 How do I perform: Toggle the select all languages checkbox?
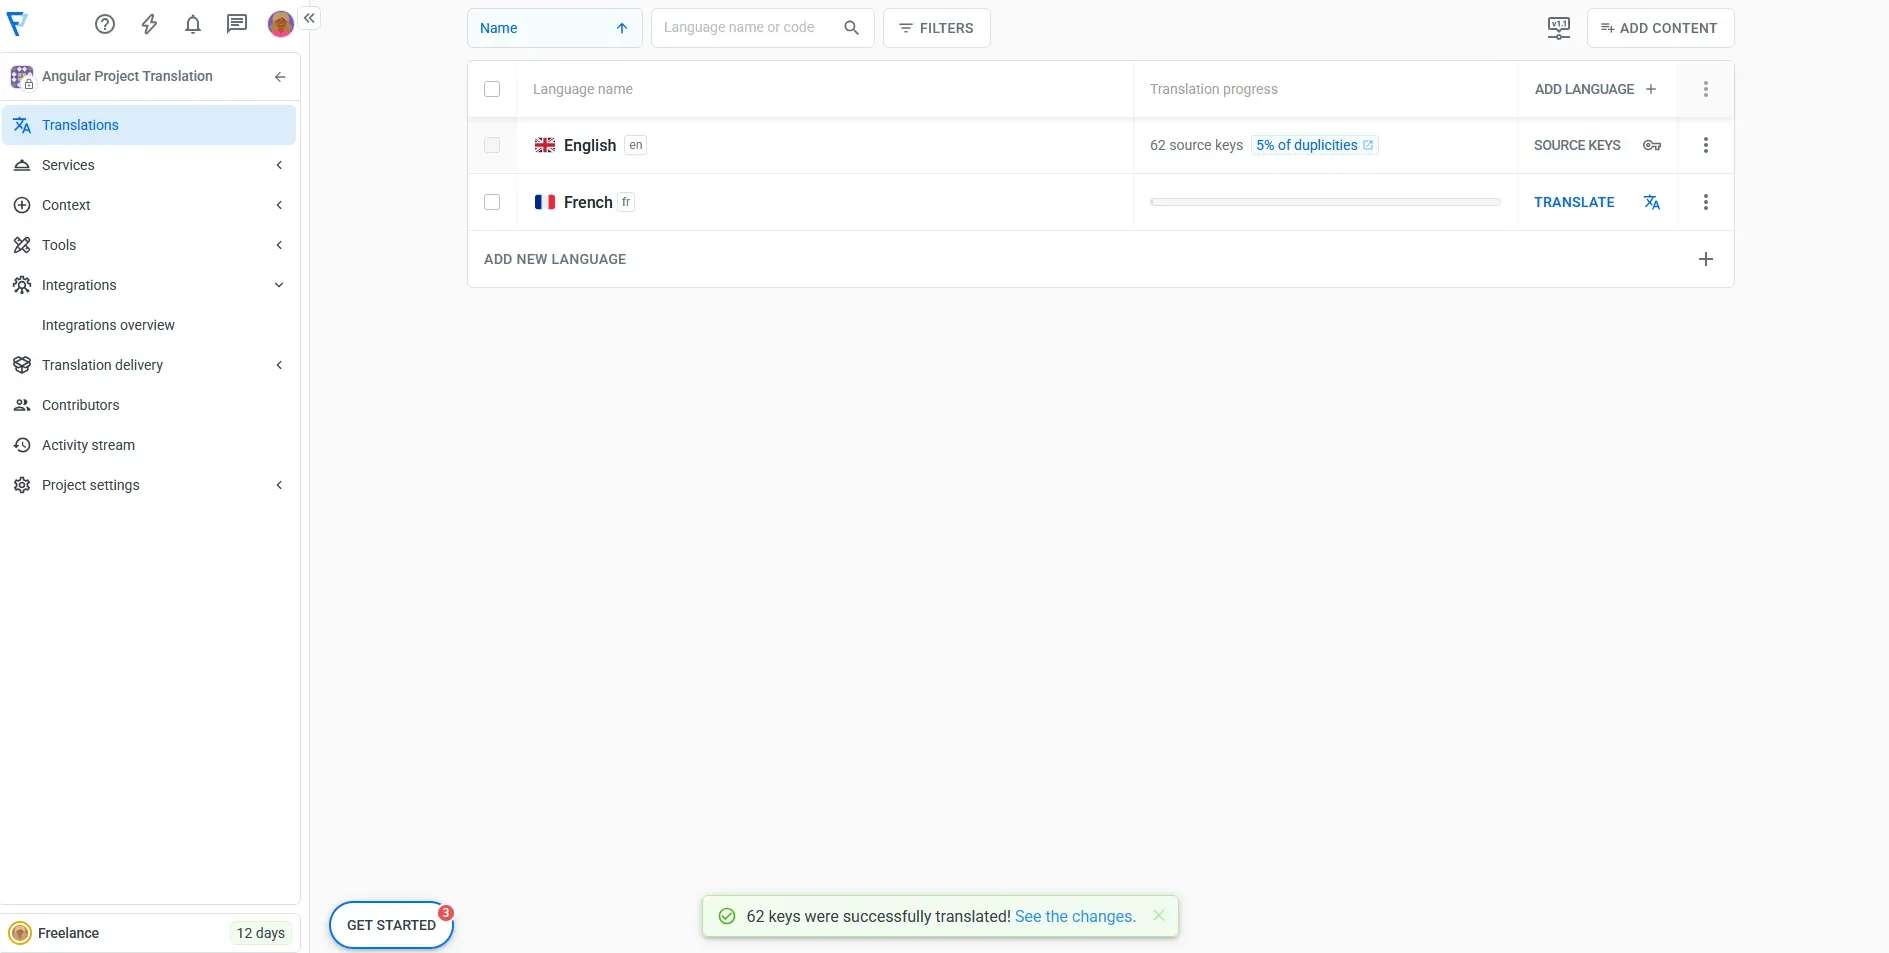point(492,89)
